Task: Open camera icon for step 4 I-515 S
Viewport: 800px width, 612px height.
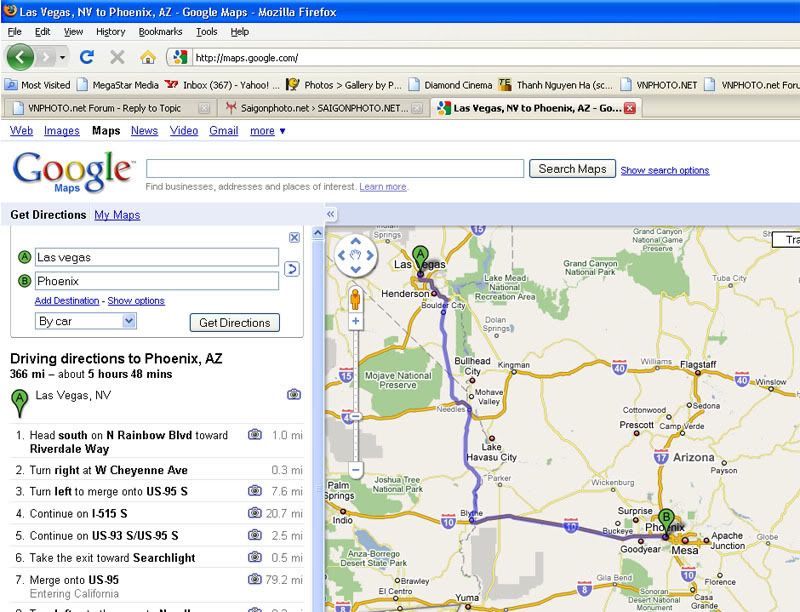Action: coord(255,513)
